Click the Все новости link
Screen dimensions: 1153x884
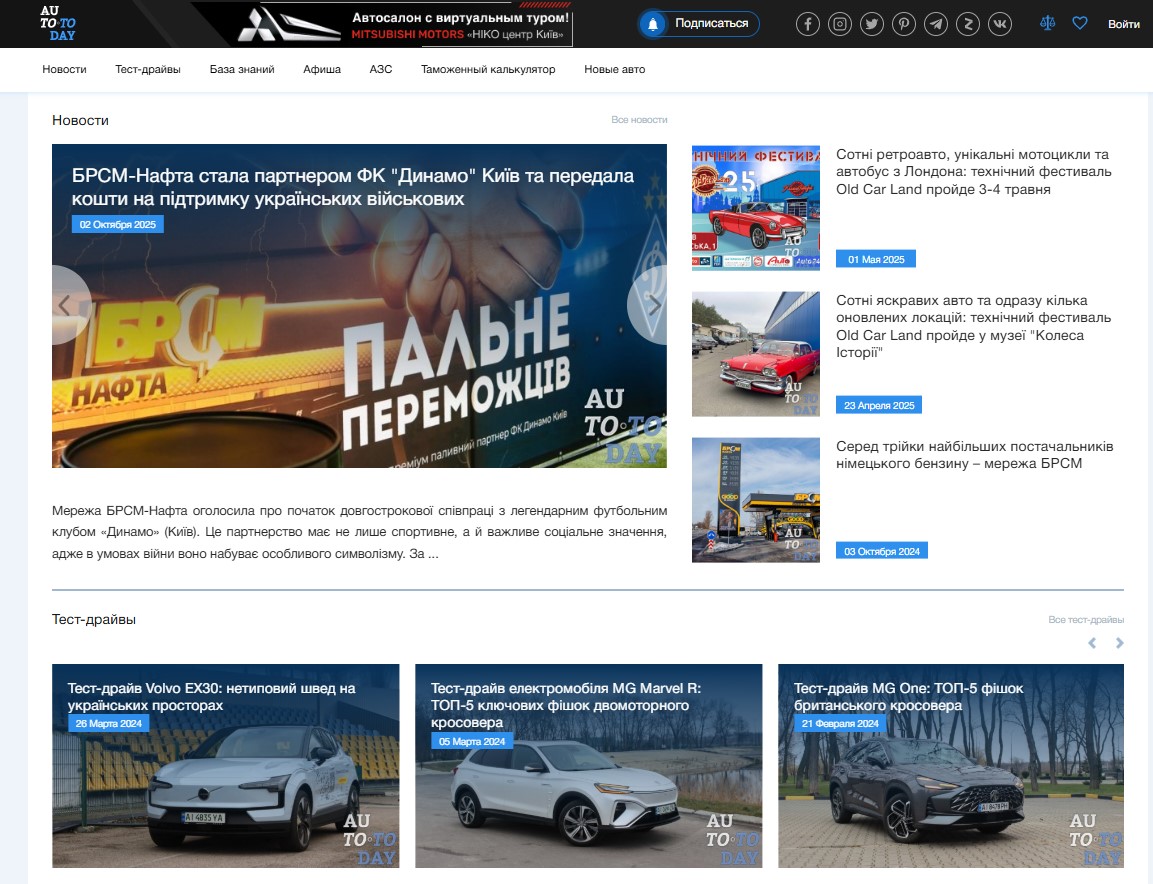tap(639, 119)
